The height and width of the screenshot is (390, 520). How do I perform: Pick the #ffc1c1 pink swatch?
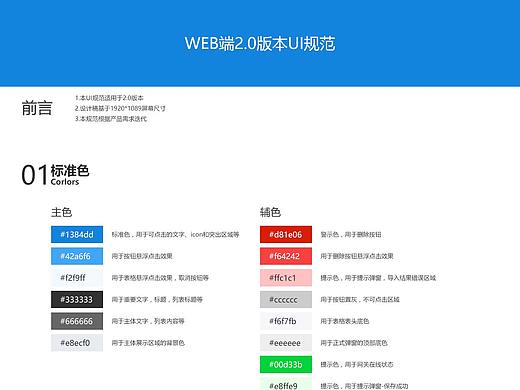click(286, 278)
